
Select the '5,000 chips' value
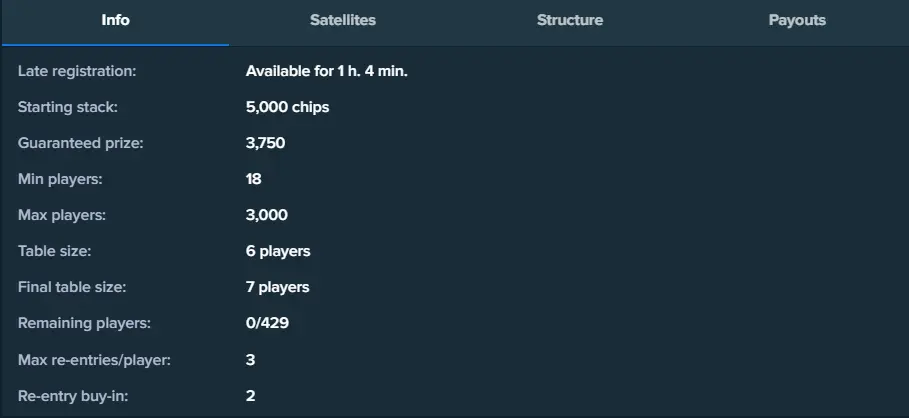pos(287,107)
